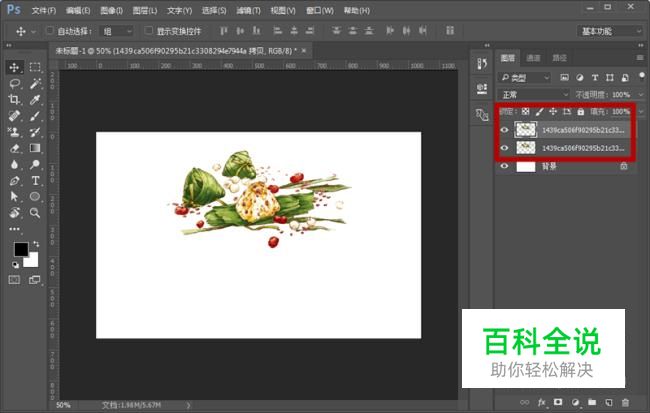Screen dimensions: 650x413
Task: Open the blend mode 正常 dropdown
Action: (534, 95)
